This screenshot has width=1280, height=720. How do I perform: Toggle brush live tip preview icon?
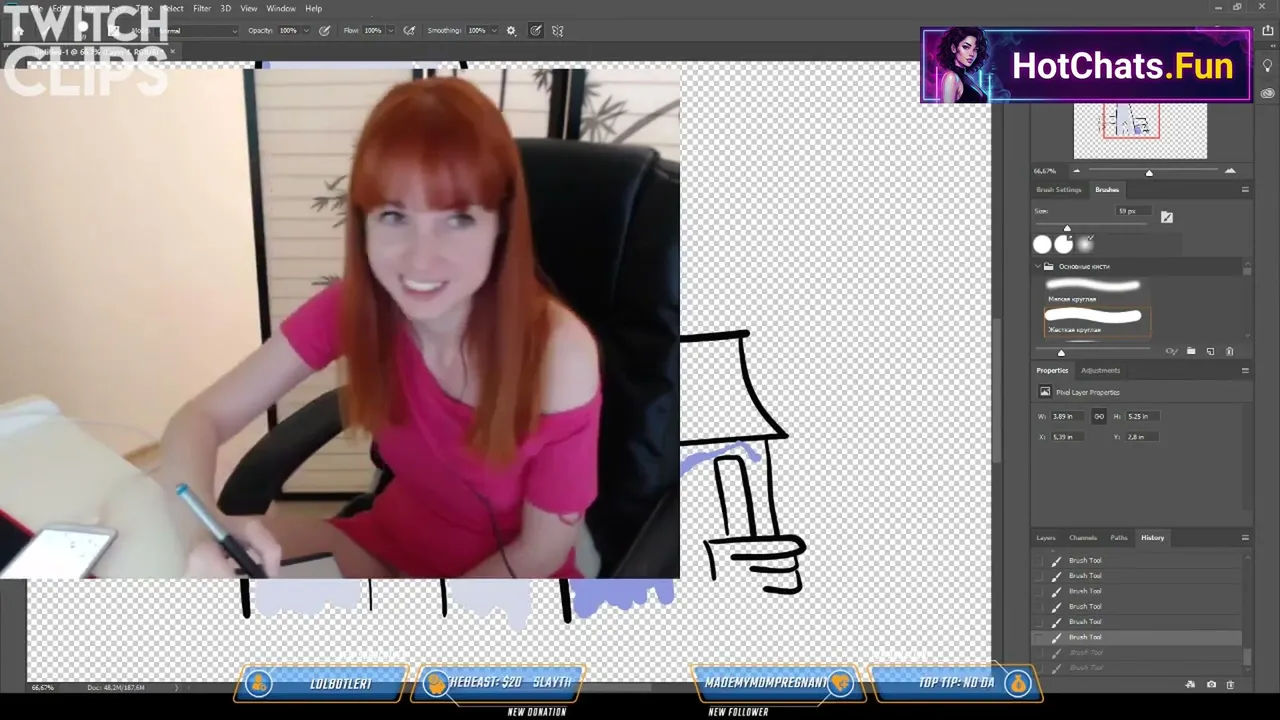(1172, 351)
